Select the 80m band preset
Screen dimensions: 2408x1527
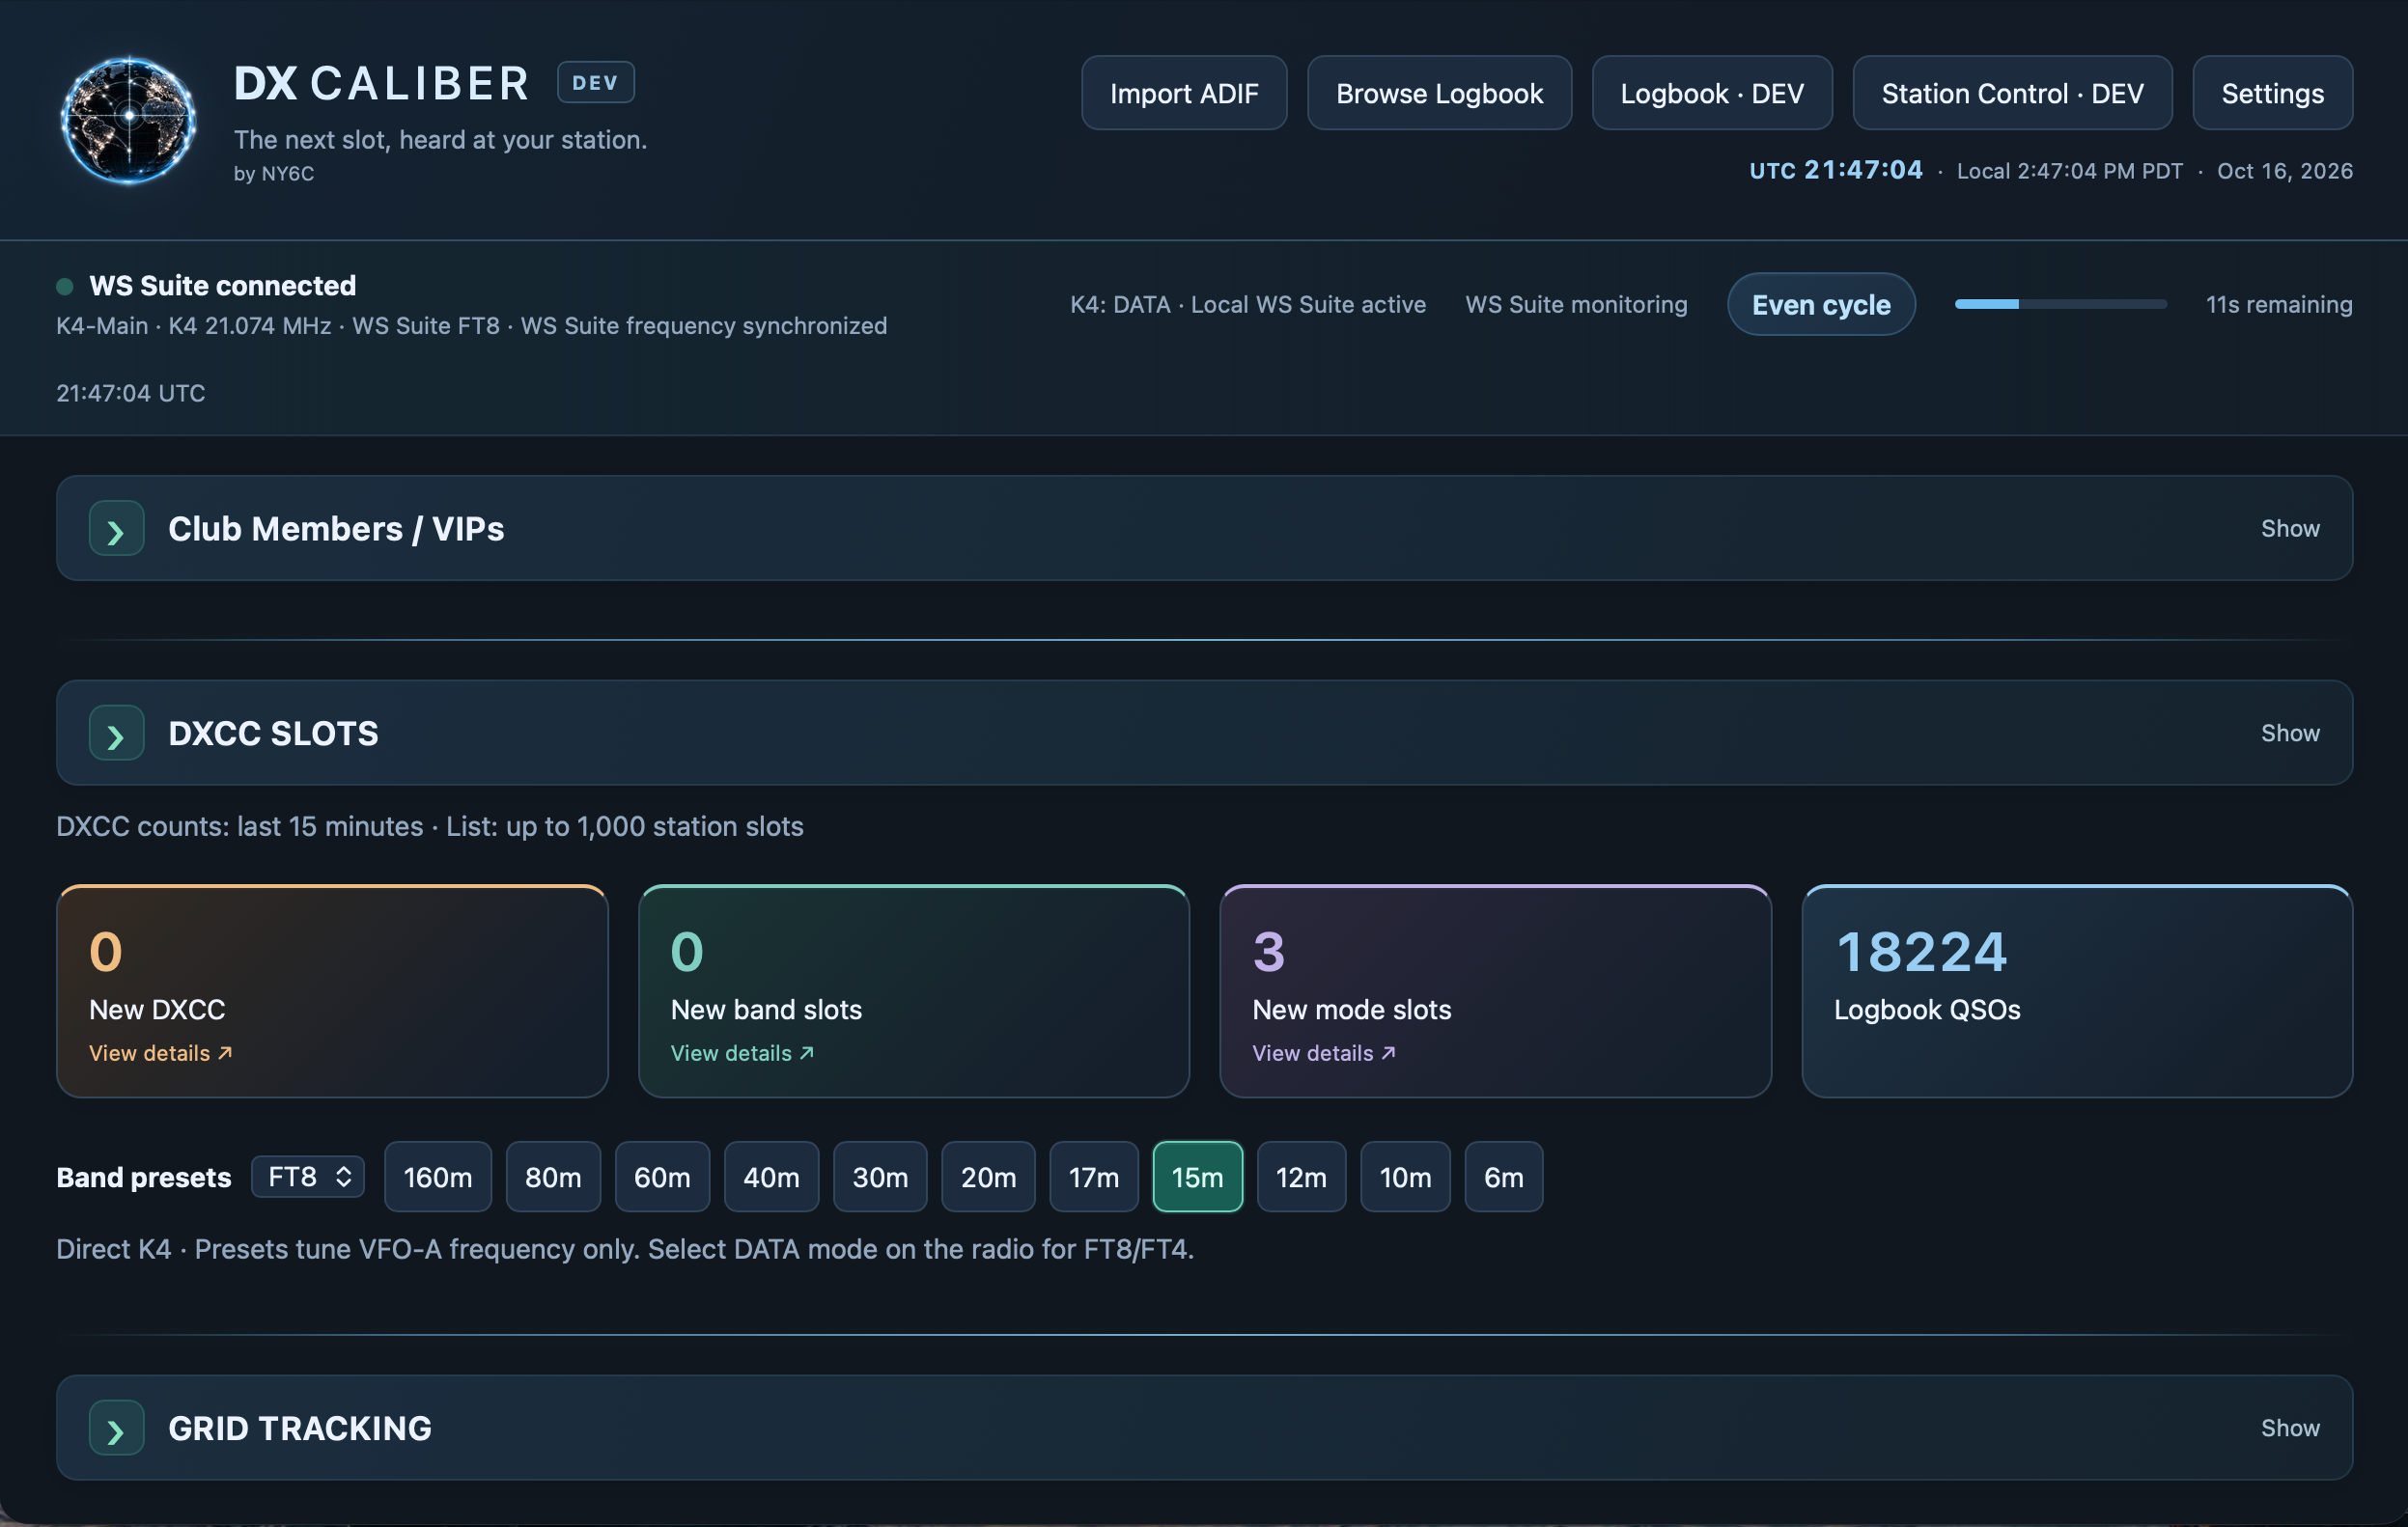[x=553, y=1177]
